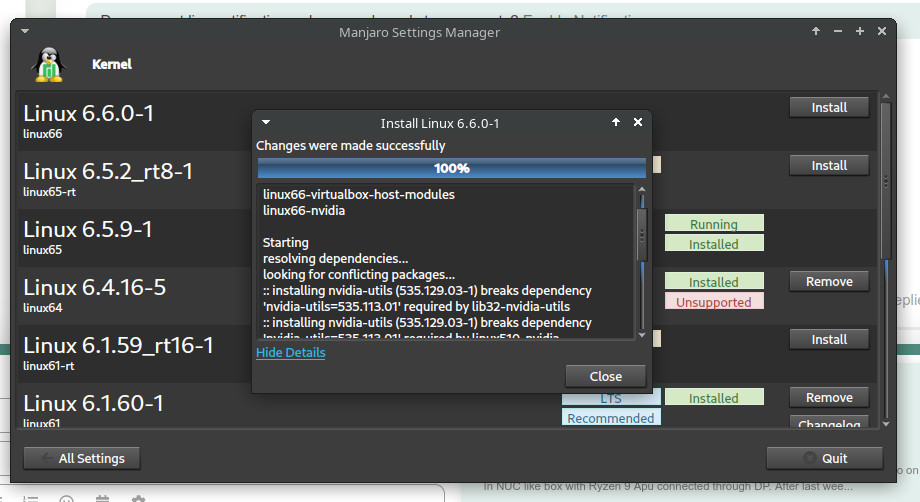This screenshot has height=502, width=920.
Task: Roll up the Manjaro Settings Manager window
Action: [817, 32]
